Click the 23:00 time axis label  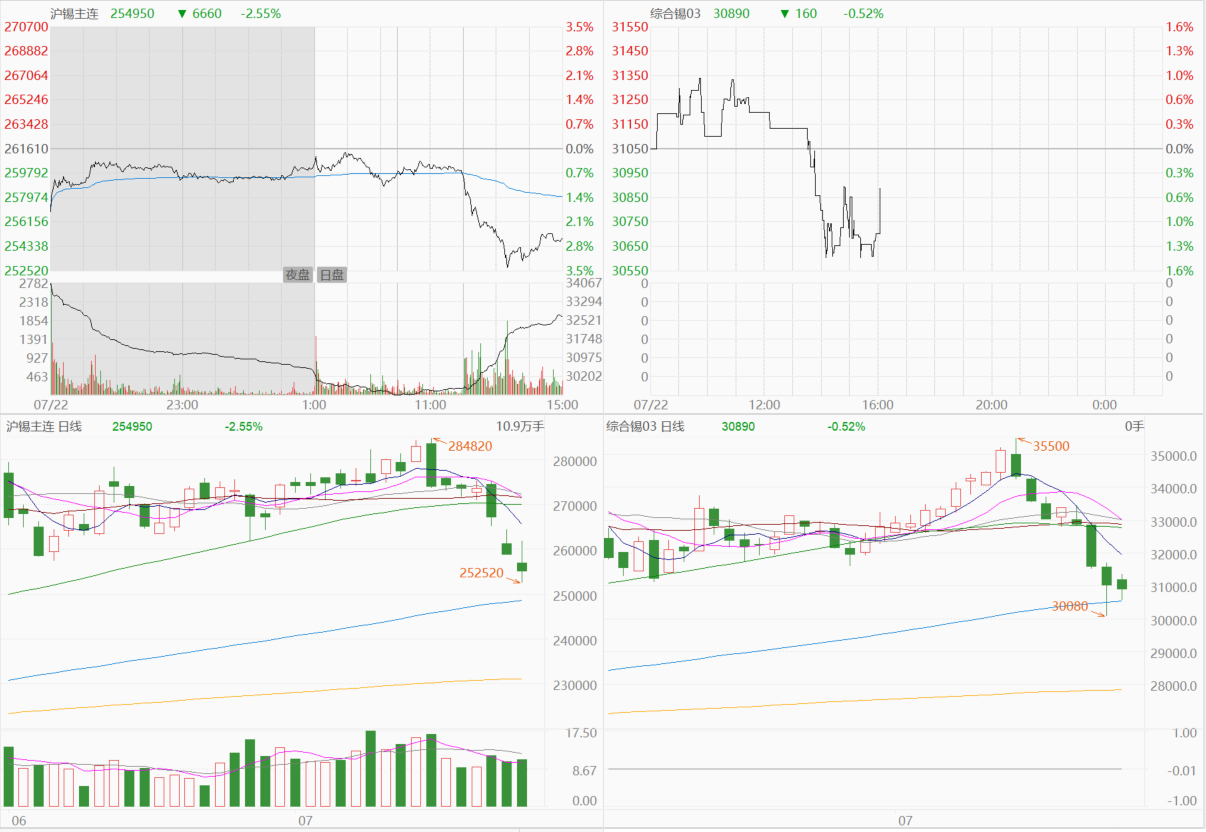(x=182, y=405)
